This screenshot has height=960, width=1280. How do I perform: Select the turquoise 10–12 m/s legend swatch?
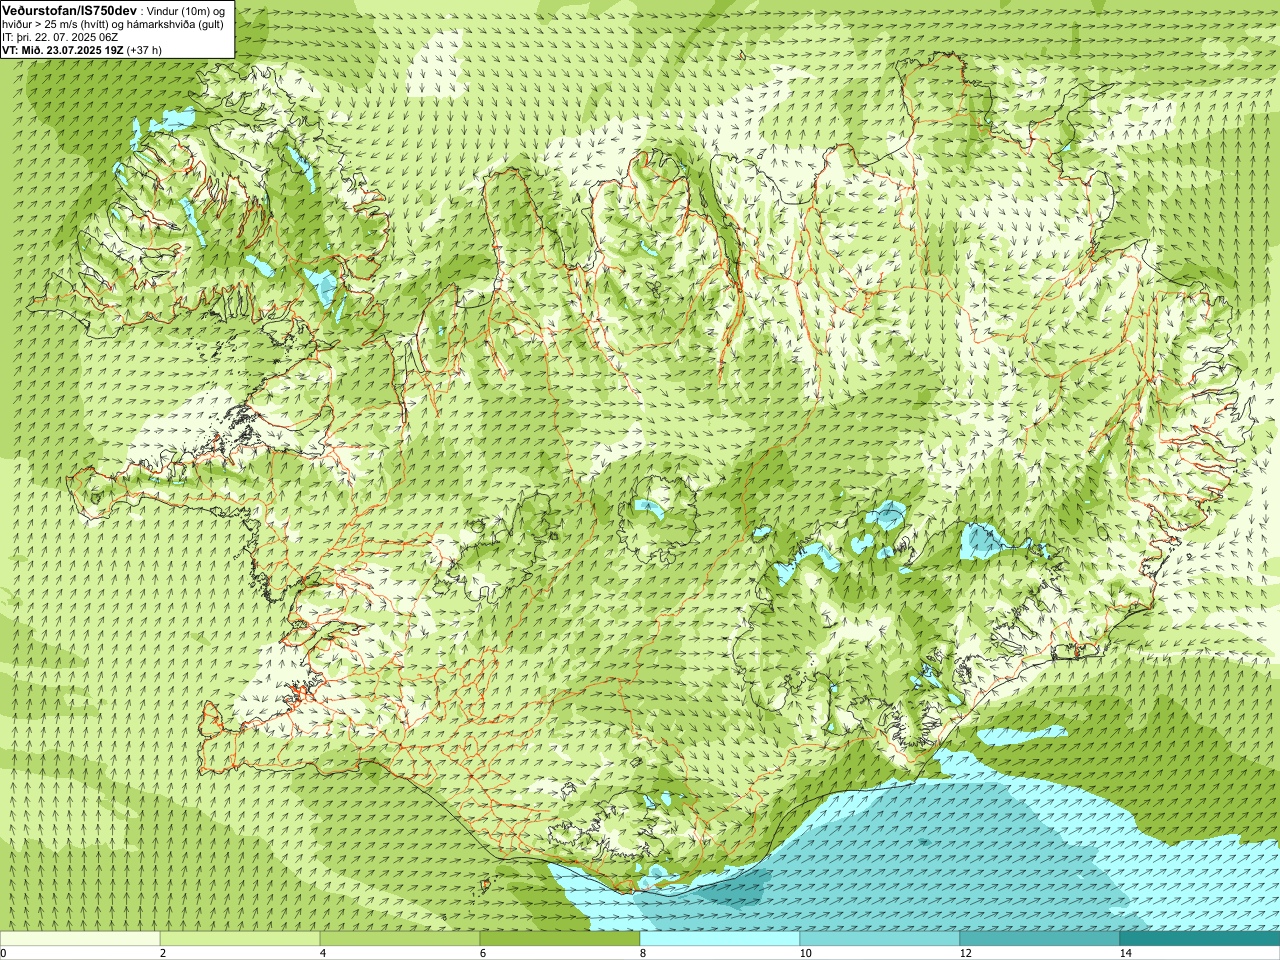(x=880, y=939)
